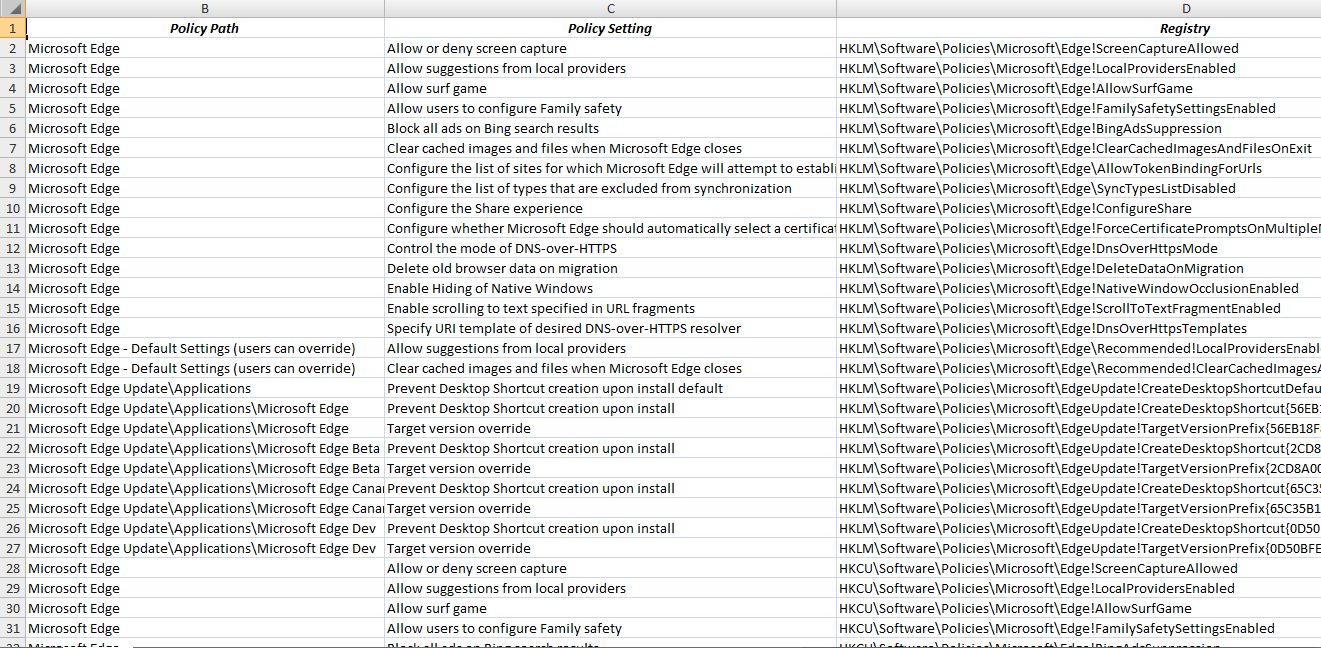The height and width of the screenshot is (648, 1321).
Task: Select "Allow users to configure Family safety" in row 5
Action: 610,108
